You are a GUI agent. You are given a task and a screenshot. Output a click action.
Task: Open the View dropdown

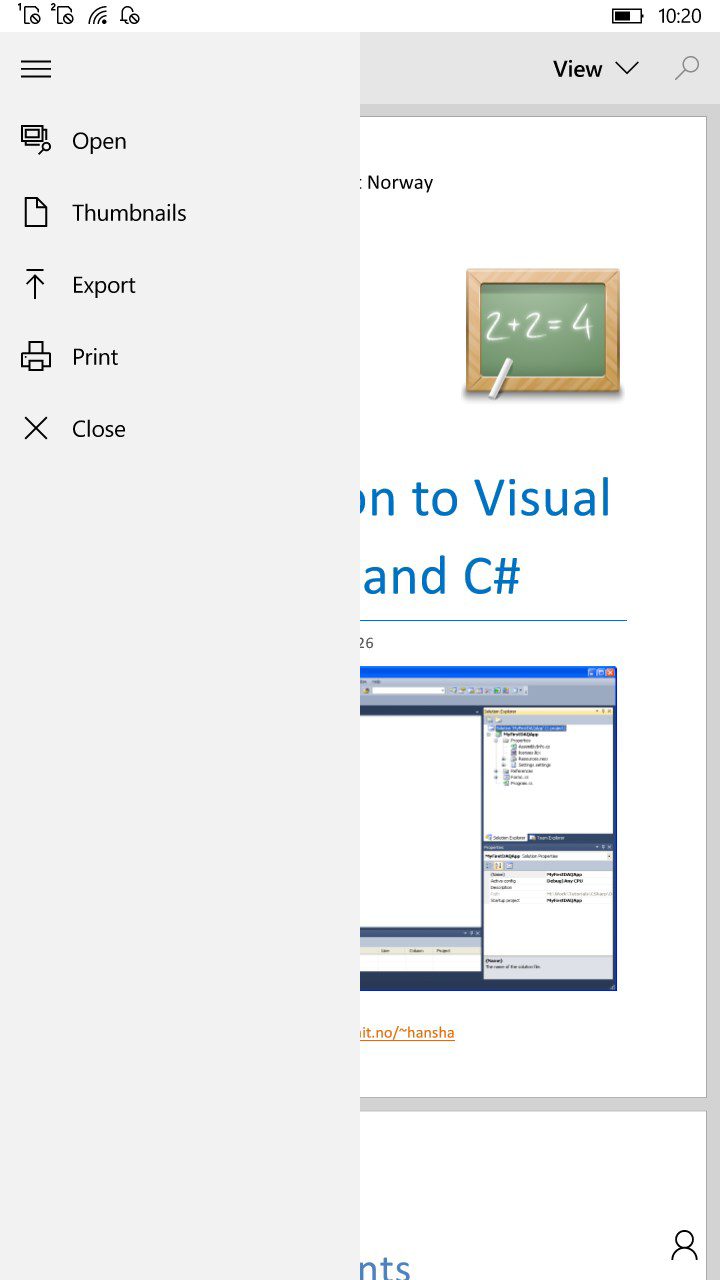pos(596,69)
